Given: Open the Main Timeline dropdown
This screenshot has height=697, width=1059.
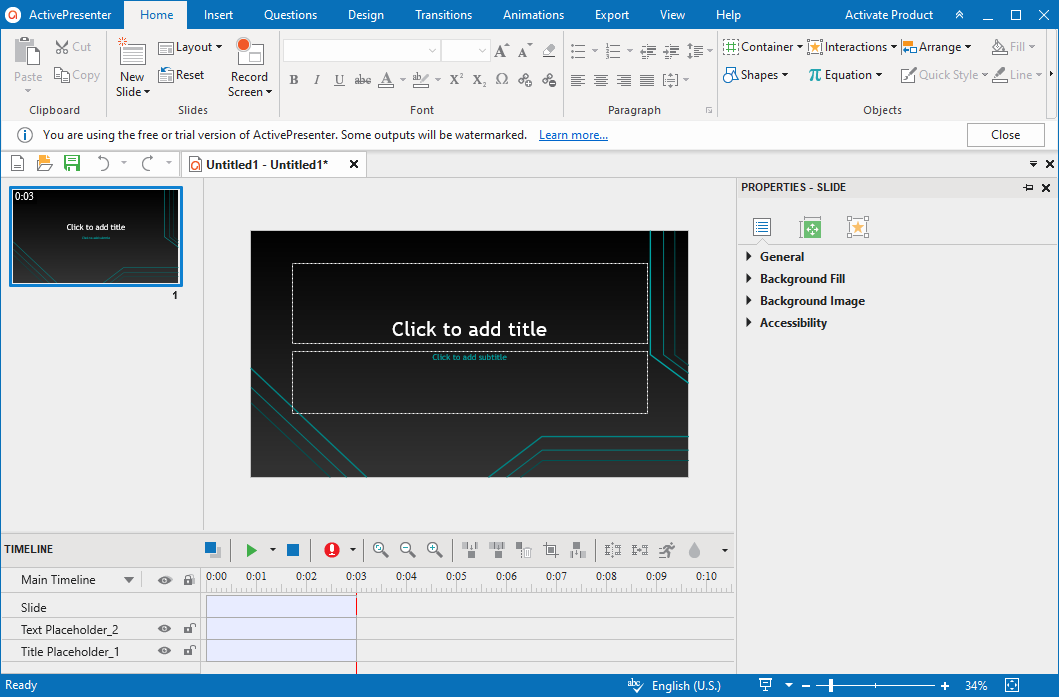Looking at the screenshot, I should click(128, 580).
